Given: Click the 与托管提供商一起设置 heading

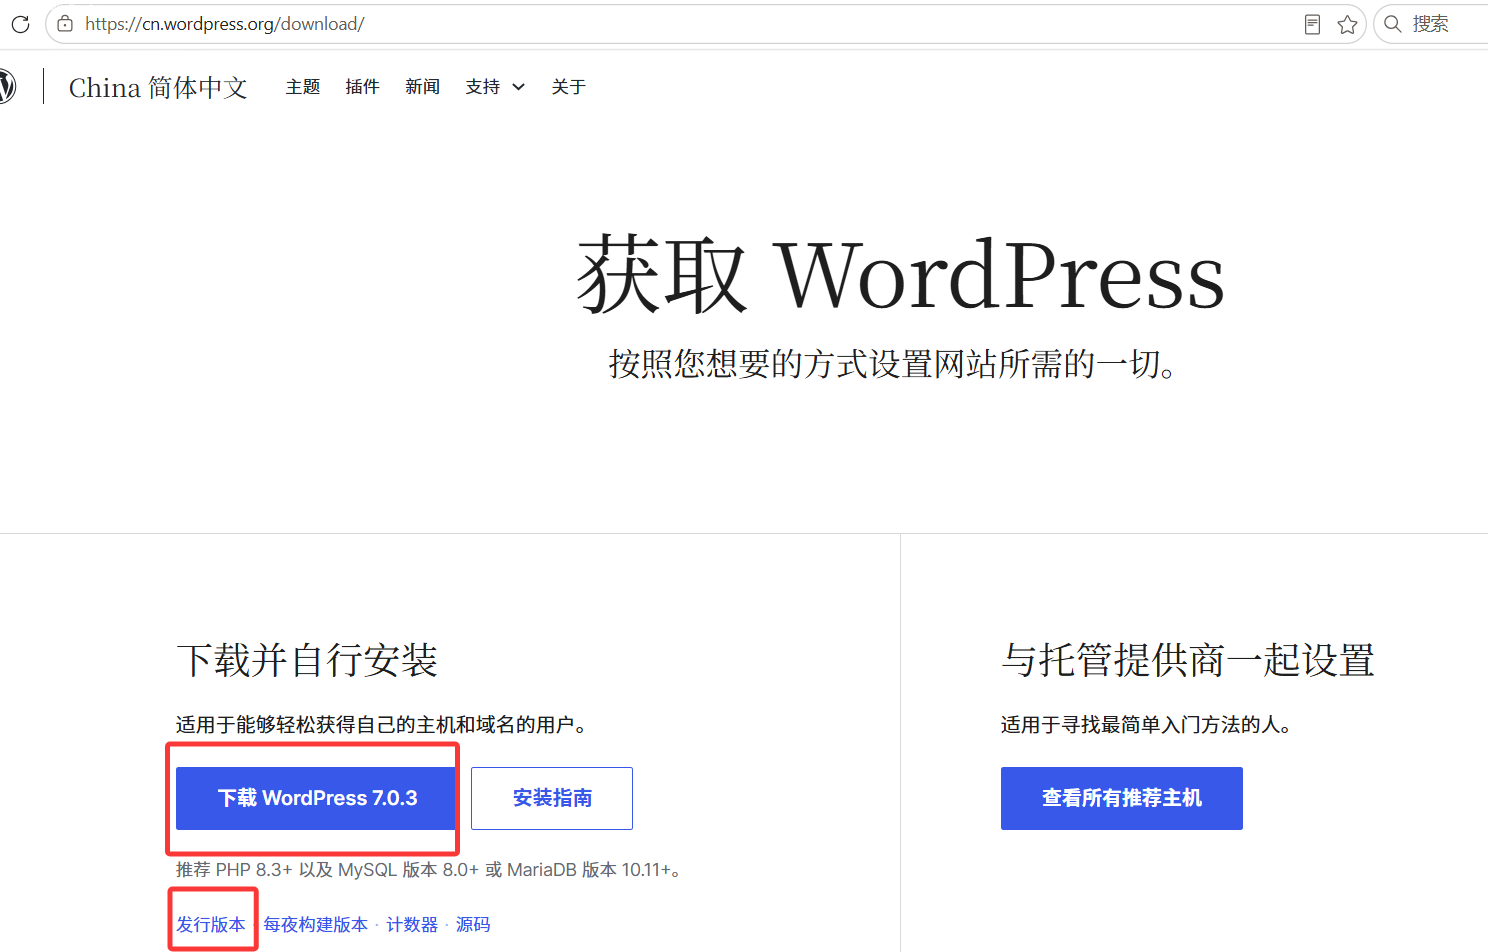Looking at the screenshot, I should pos(1188,660).
